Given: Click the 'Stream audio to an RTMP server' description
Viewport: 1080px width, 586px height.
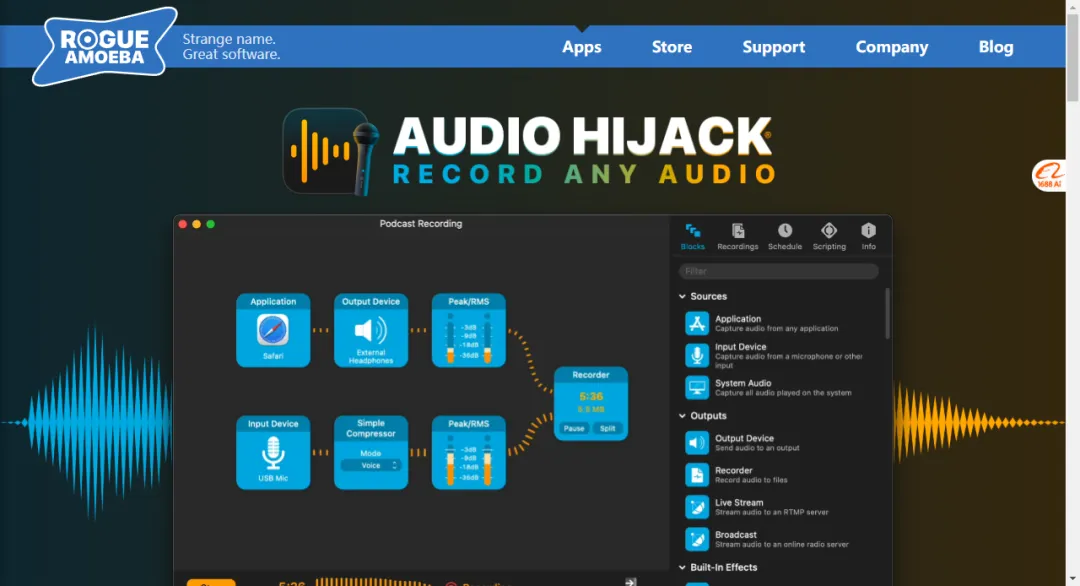Looking at the screenshot, I should point(771,512).
